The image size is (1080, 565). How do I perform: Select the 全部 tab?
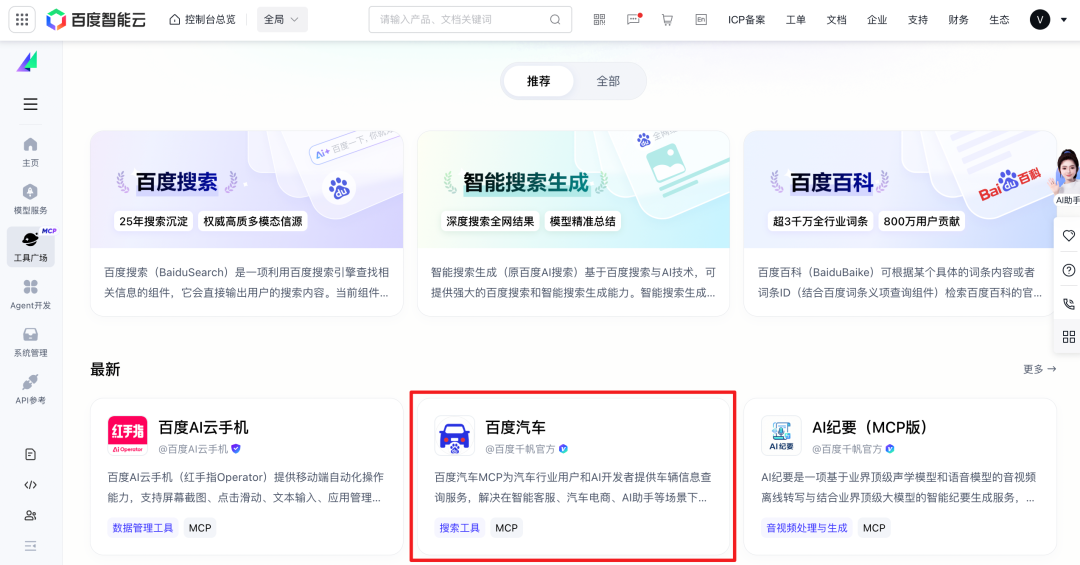608,81
